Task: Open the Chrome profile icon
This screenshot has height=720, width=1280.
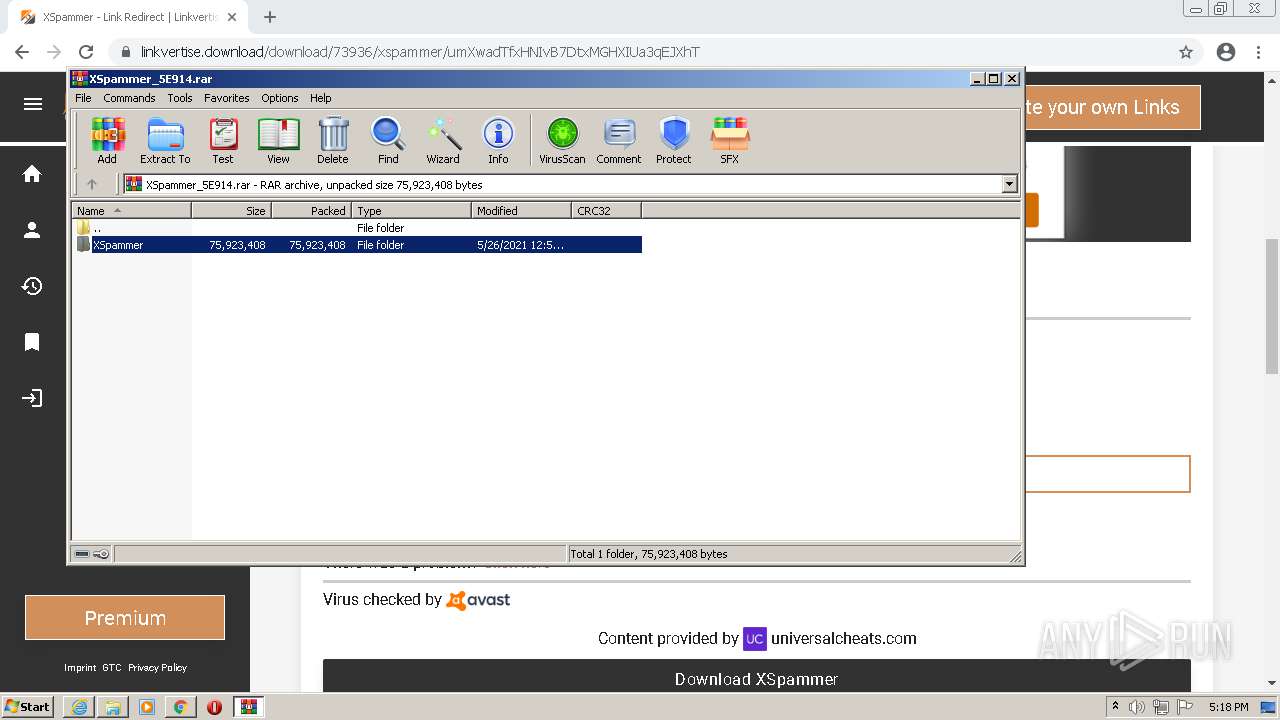Action: (1226, 52)
